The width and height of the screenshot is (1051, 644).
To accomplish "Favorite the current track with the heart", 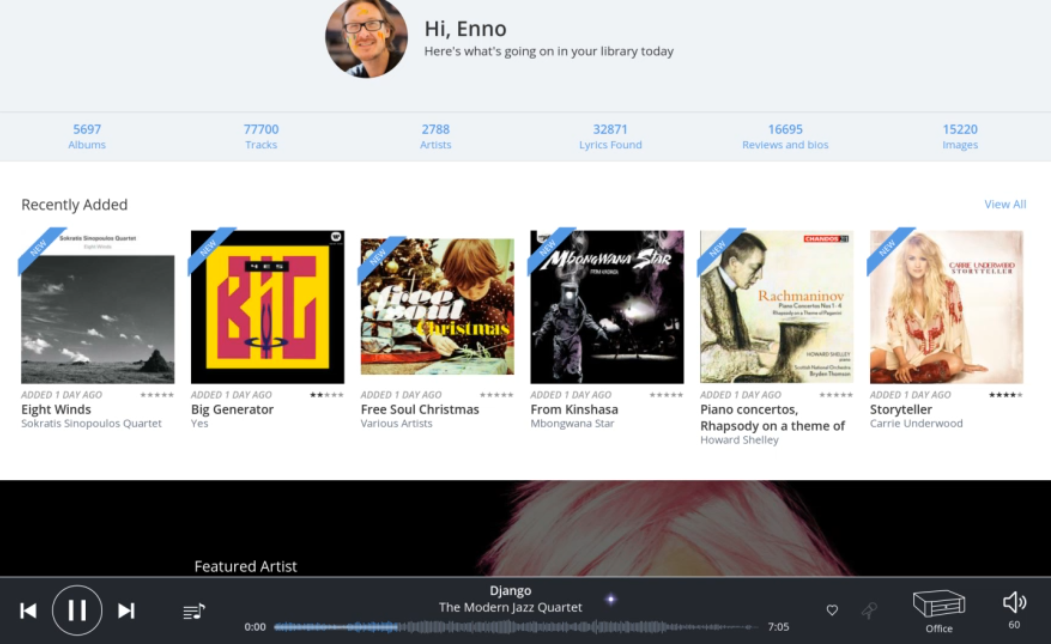I will point(832,610).
